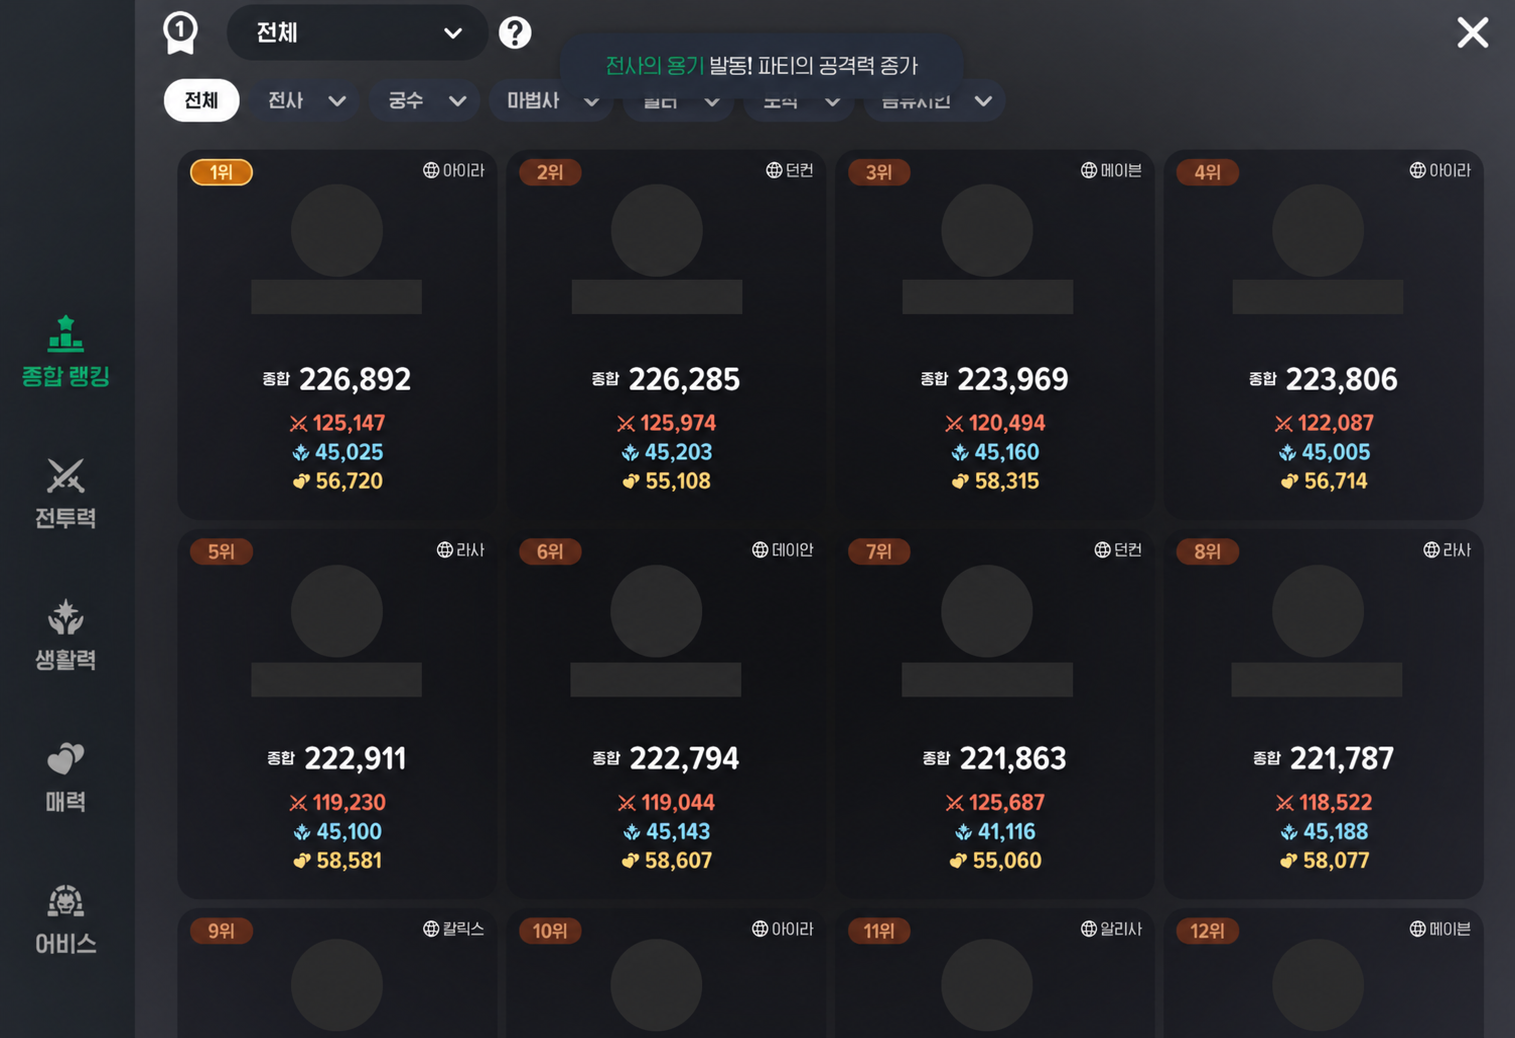Expand the 궁수 class filter
The width and height of the screenshot is (1515, 1038).
pyautogui.click(x=425, y=101)
